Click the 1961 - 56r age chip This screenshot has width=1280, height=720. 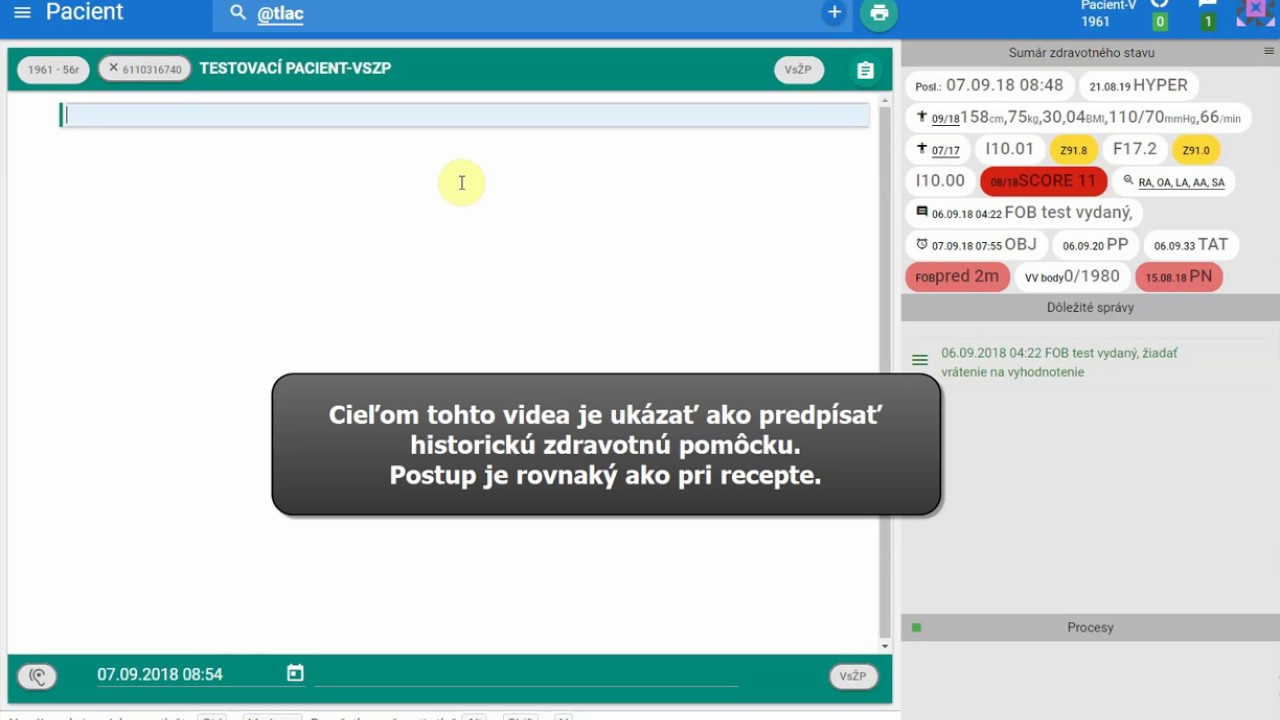coord(53,69)
